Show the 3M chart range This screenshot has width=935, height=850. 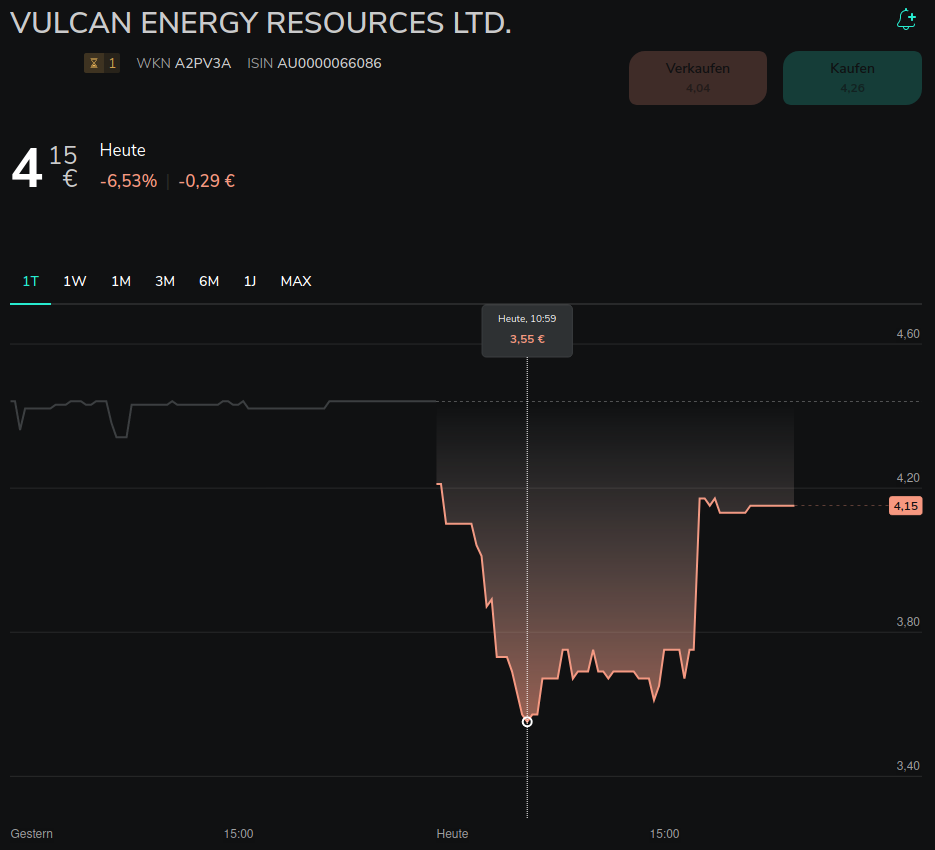165,281
